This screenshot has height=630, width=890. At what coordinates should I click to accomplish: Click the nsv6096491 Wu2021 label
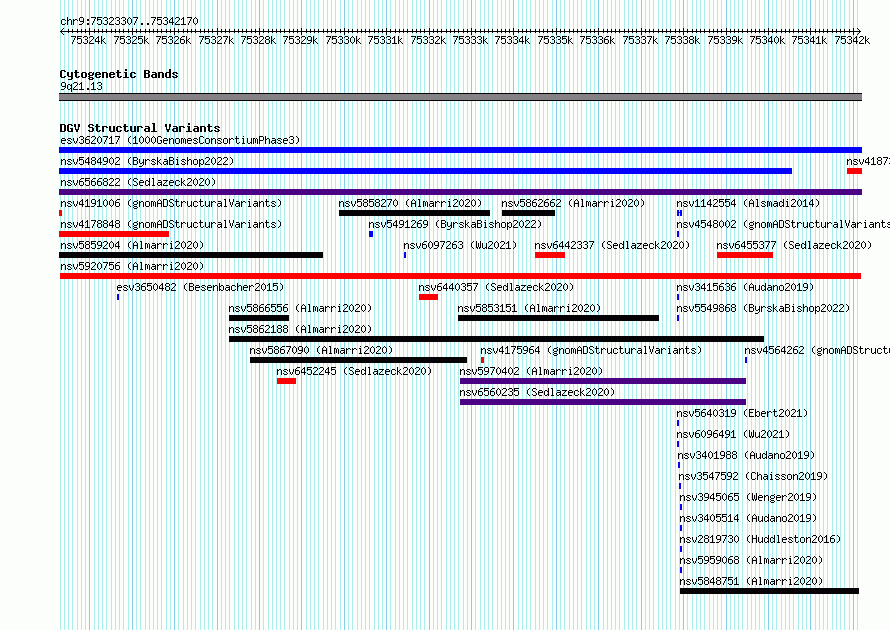[733, 434]
